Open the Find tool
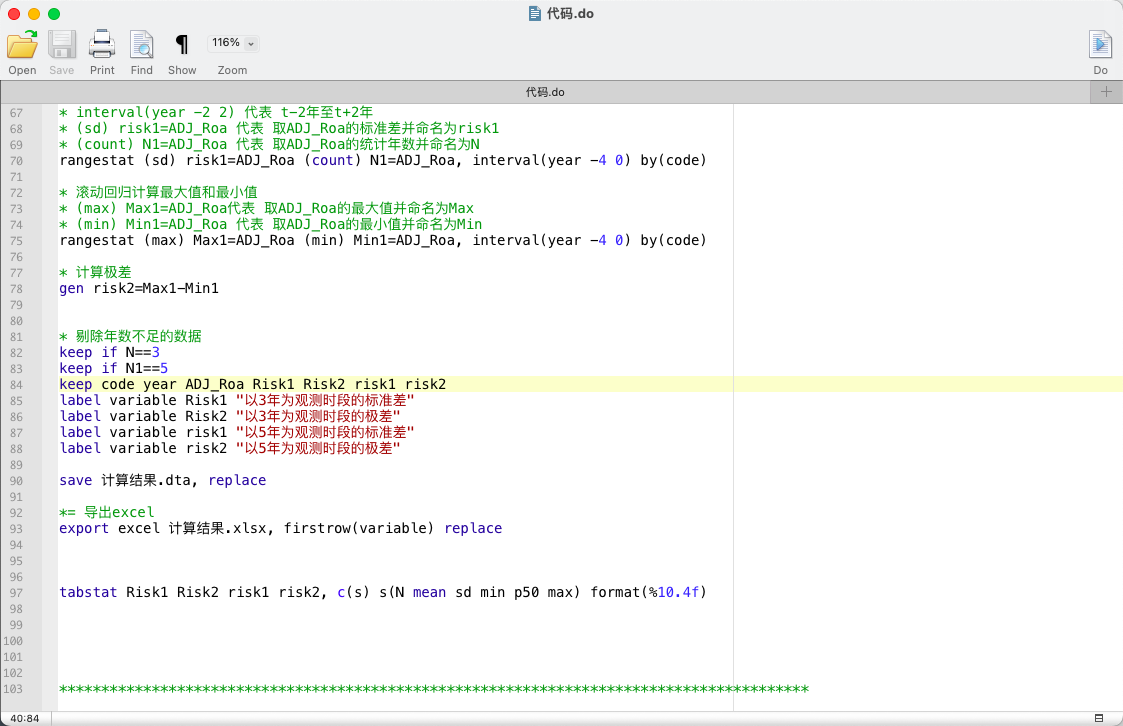1123x726 pixels. (x=142, y=44)
